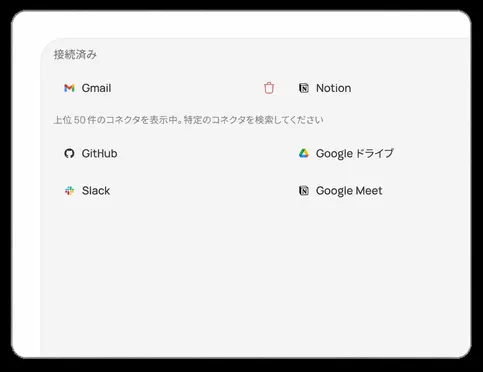Screen dimensions: 483x372
Task: Click the Google Drive triangle icon
Action: [304, 153]
